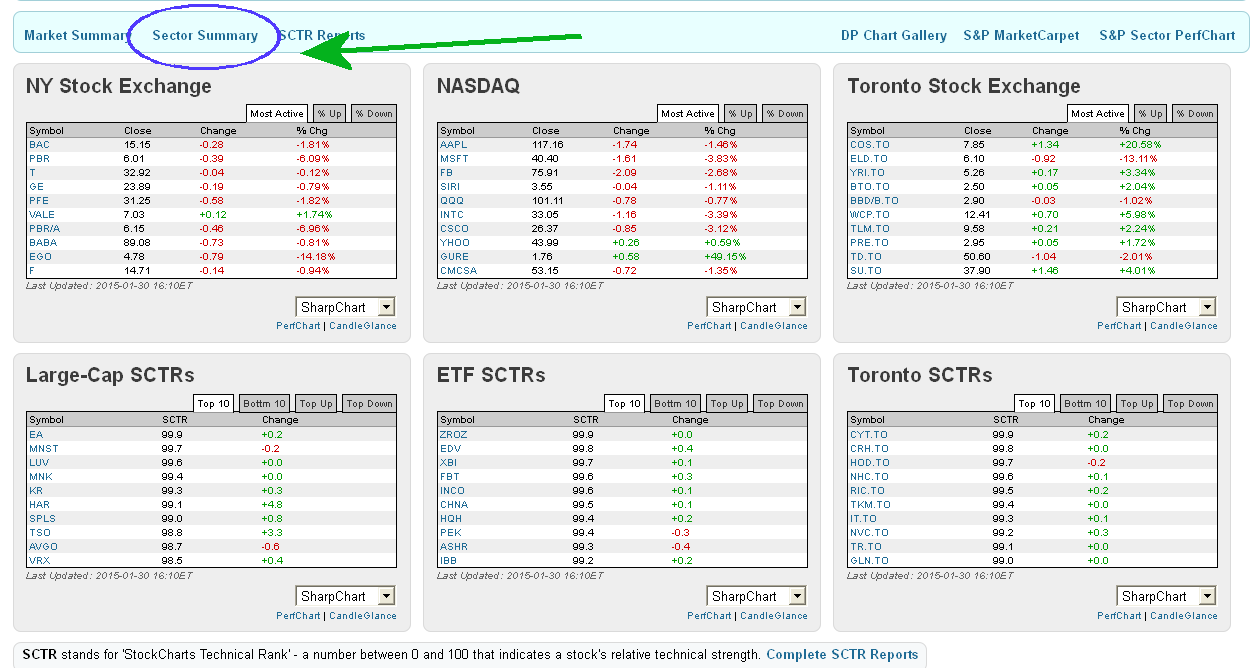The width and height of the screenshot is (1258, 668).
Task: Select Toronto SCTRs Top Up tab
Action: [x=1137, y=403]
